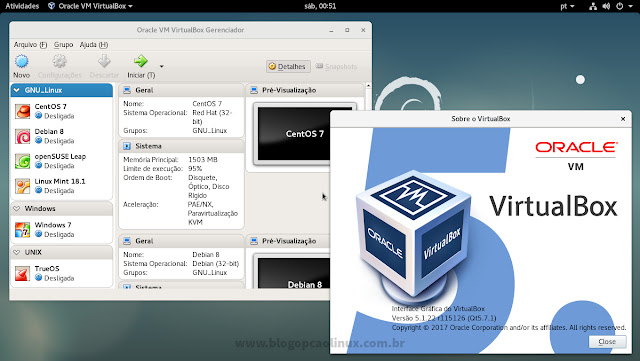Click the network status icon
The image size is (640, 361).
pos(593,6)
